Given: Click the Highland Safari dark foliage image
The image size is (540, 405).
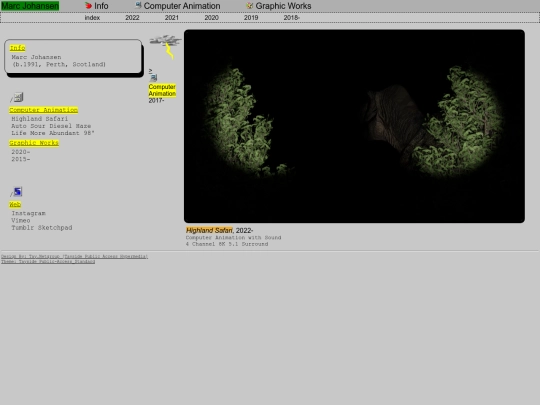Looking at the screenshot, I should click(x=354, y=126).
